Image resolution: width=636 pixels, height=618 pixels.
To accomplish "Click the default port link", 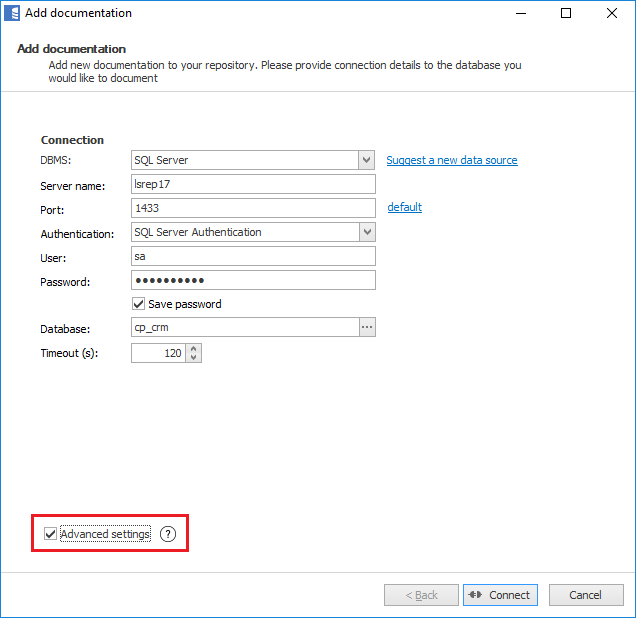I will [x=405, y=207].
